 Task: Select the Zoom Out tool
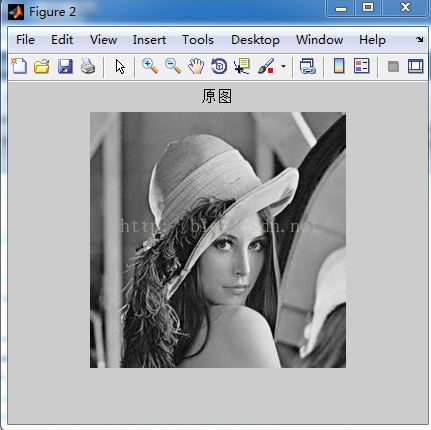point(173,66)
